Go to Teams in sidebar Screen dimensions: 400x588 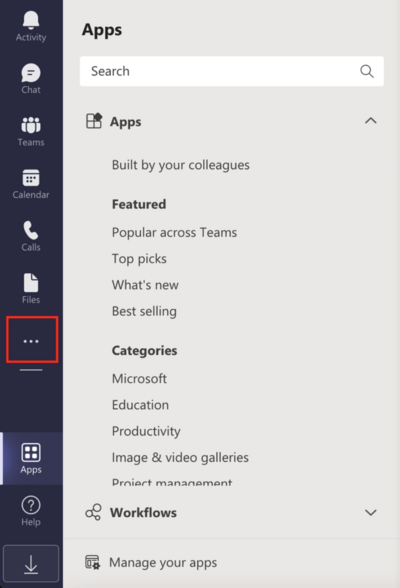(x=31, y=131)
